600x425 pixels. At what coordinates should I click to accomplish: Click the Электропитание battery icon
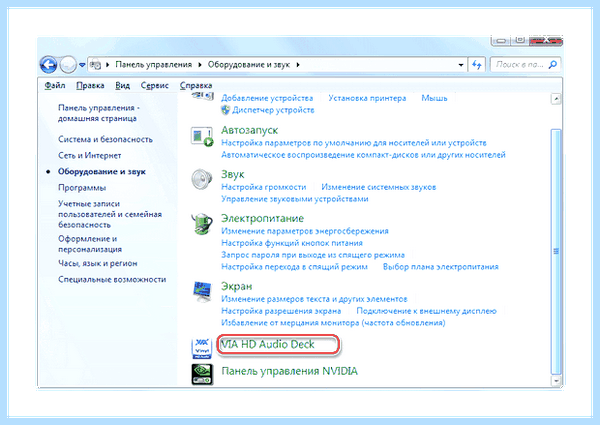pos(202,224)
